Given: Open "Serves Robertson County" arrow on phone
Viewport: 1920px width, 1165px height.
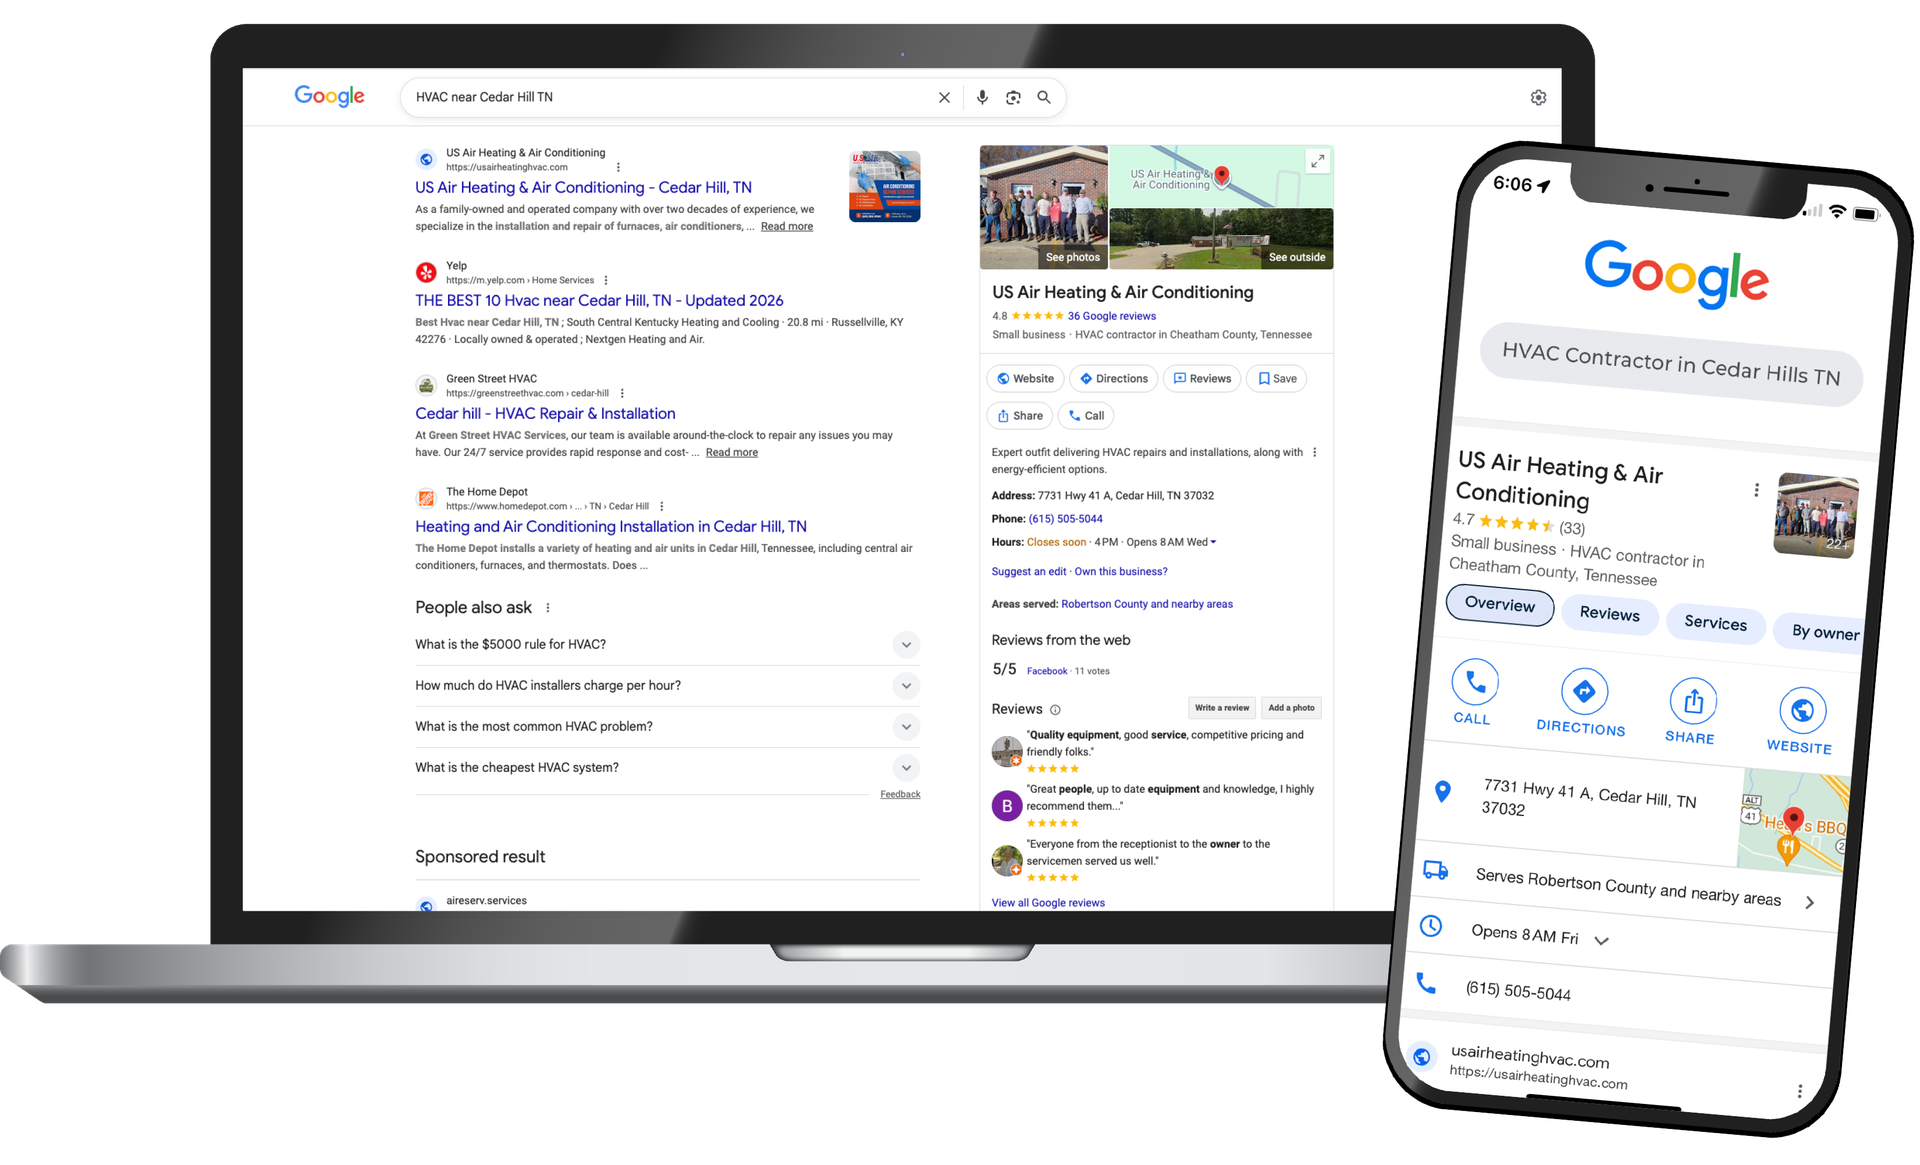Looking at the screenshot, I should pos(1809,903).
